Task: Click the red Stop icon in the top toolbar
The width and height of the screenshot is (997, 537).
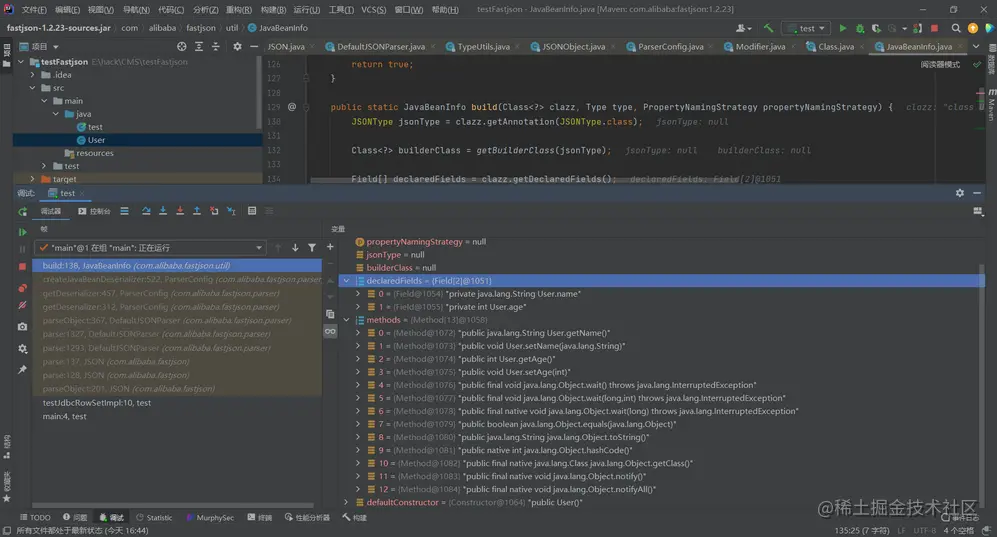Action: click(x=934, y=28)
